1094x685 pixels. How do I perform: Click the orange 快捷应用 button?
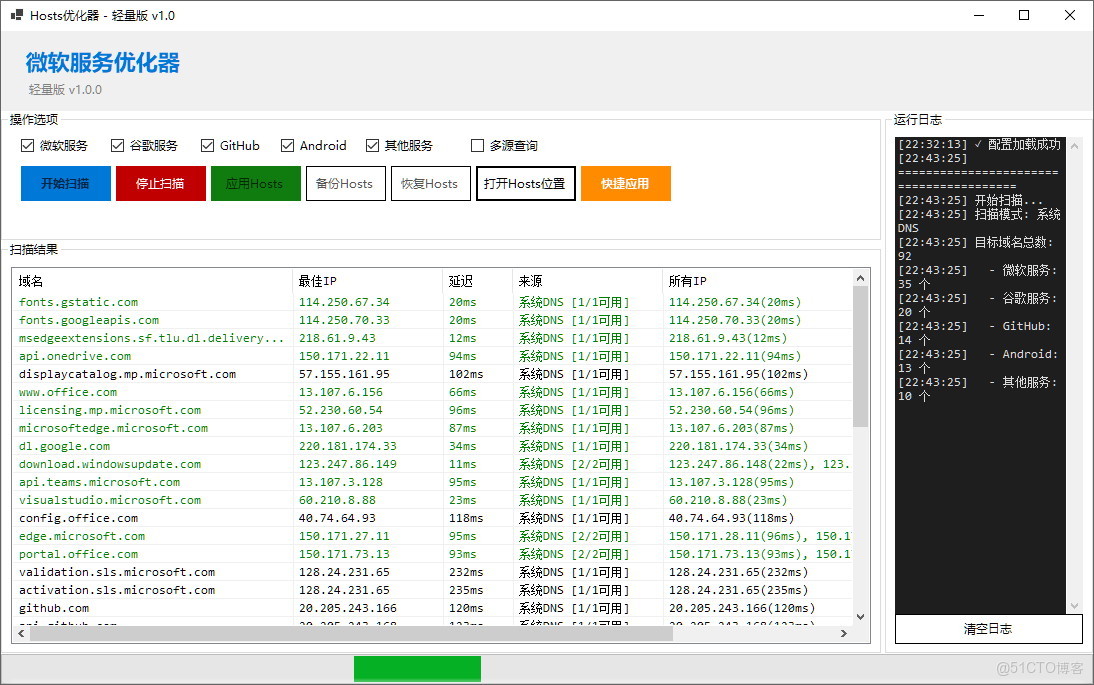point(625,183)
